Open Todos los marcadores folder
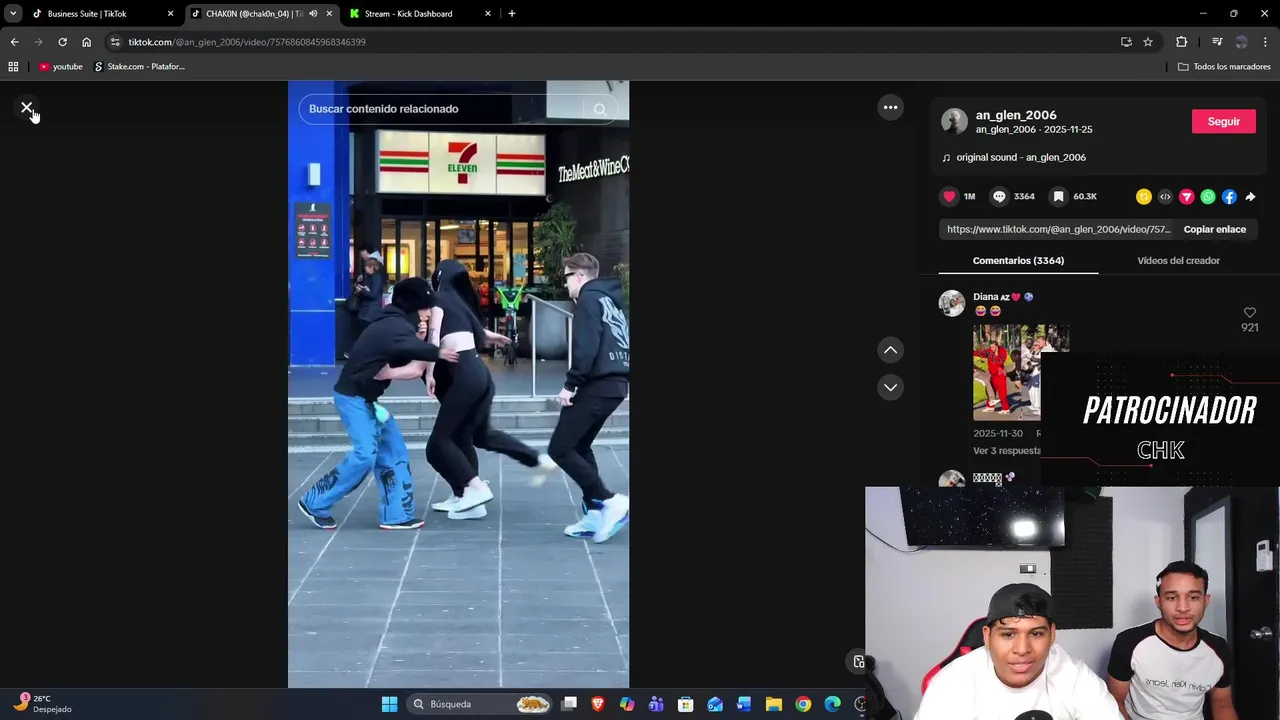1280x720 pixels. pyautogui.click(x=1224, y=67)
